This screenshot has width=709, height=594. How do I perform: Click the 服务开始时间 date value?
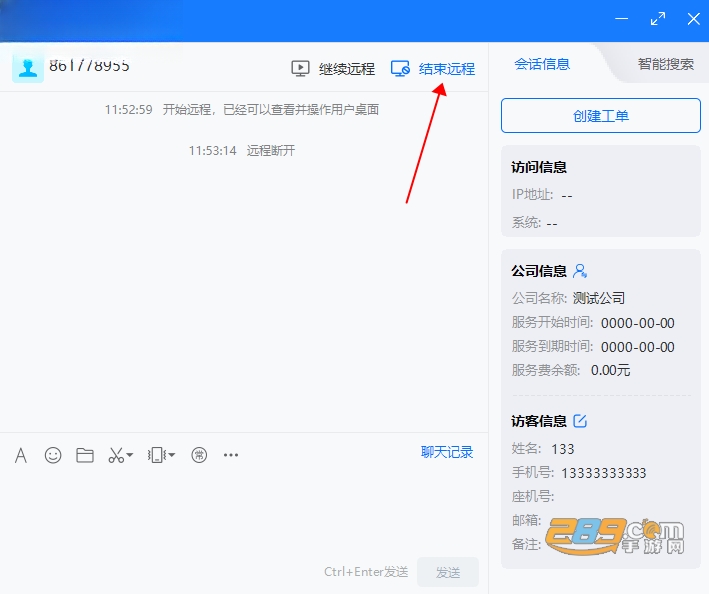click(x=638, y=323)
